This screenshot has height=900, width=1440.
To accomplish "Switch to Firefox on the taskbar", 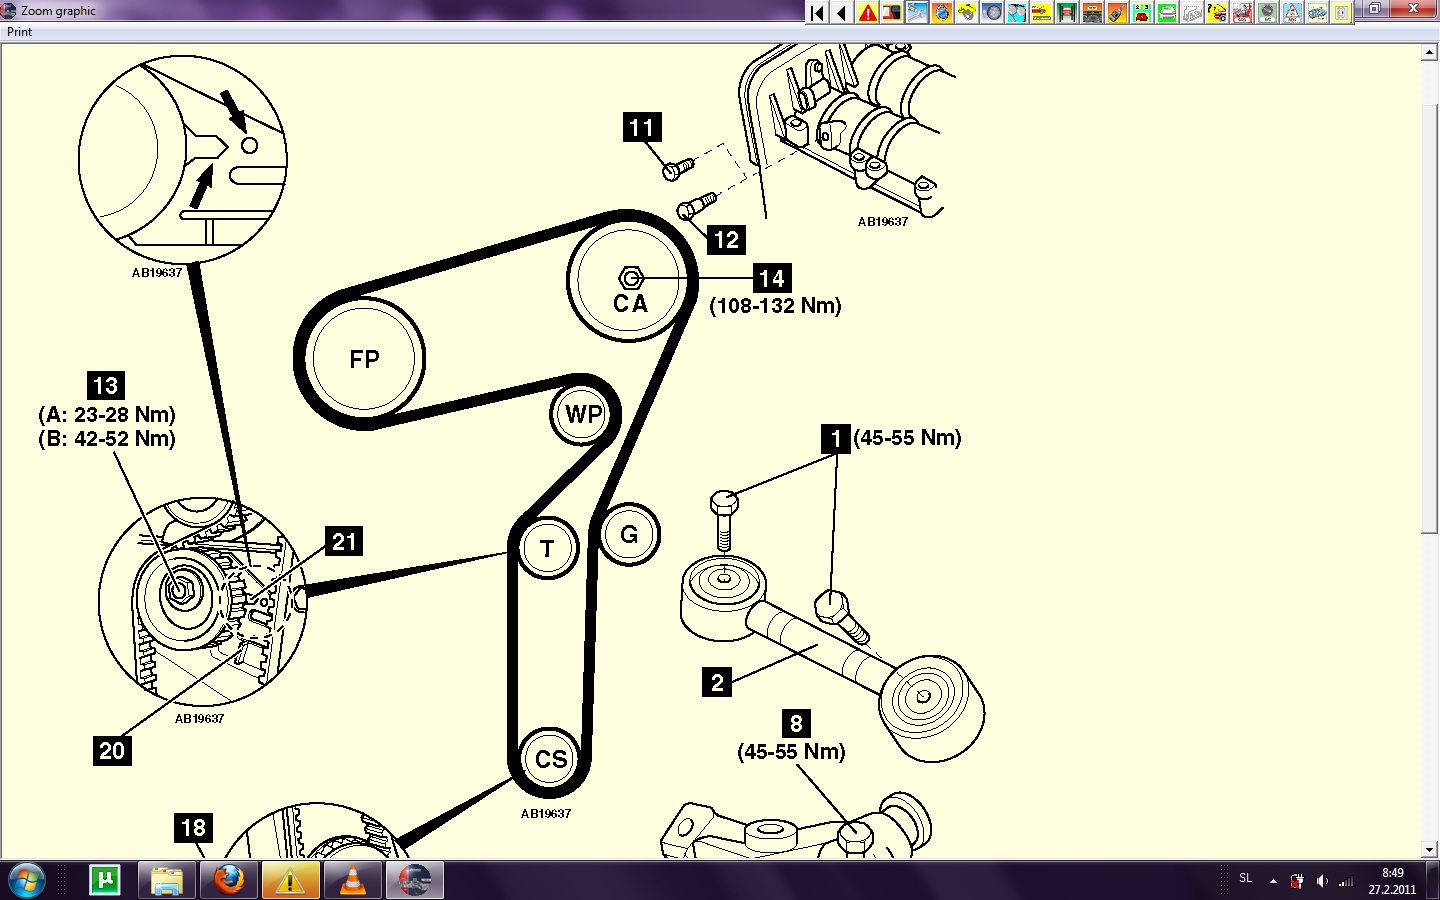I will pyautogui.click(x=229, y=880).
